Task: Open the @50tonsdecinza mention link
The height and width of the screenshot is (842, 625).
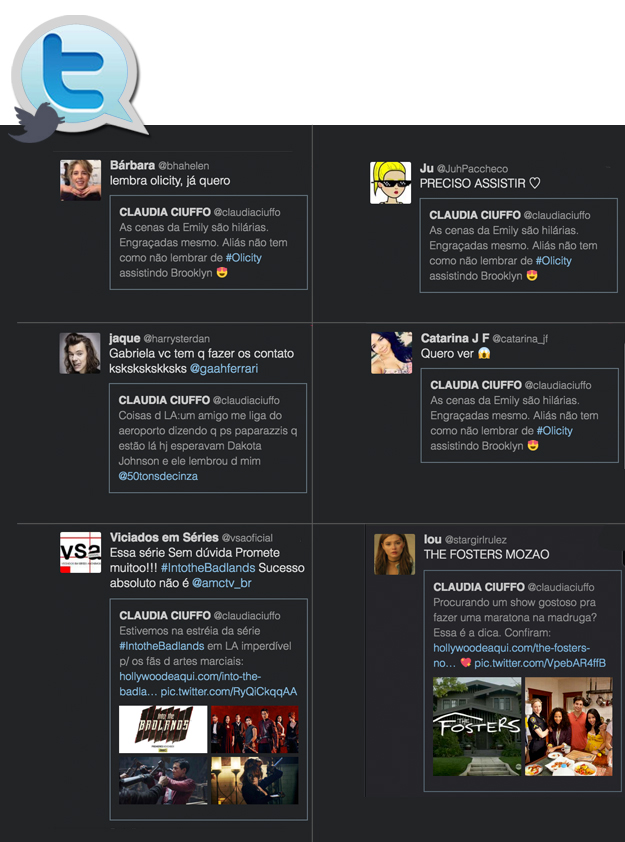Action: [x=159, y=476]
